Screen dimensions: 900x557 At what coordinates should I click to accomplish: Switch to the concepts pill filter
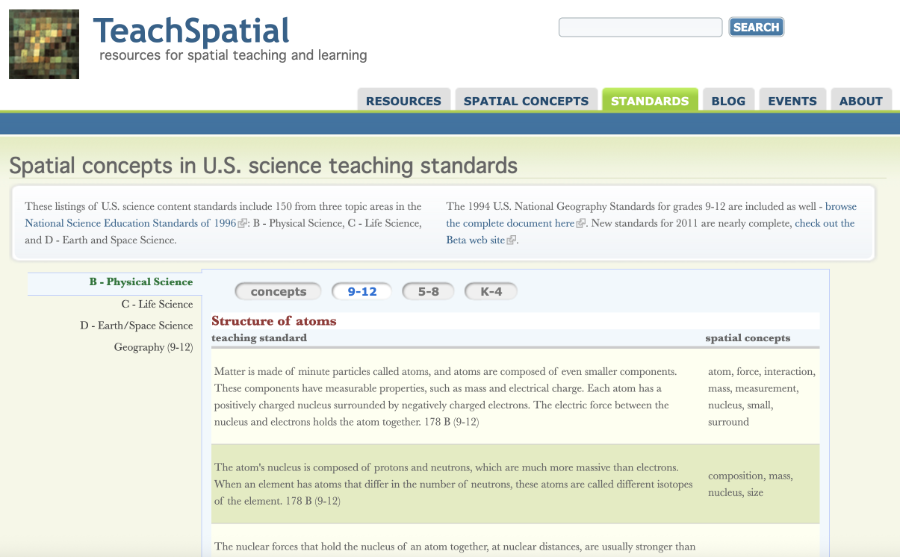pyautogui.click(x=278, y=292)
